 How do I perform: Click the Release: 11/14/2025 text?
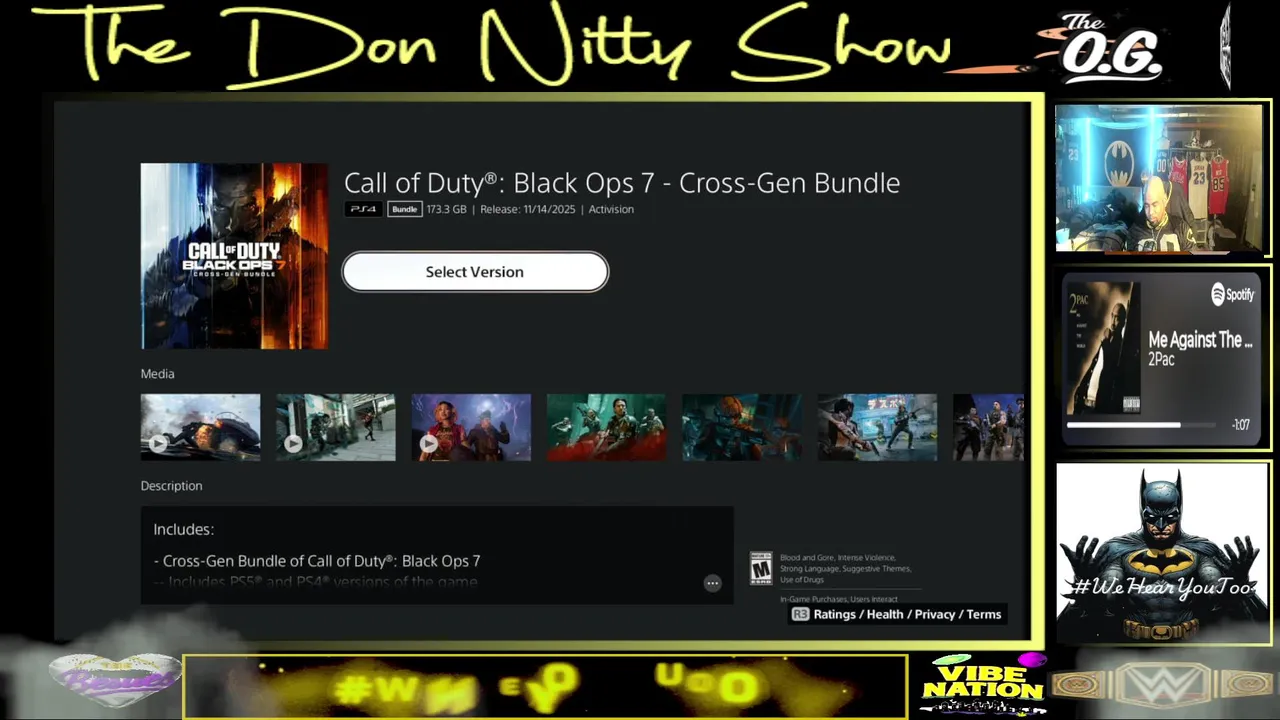click(x=528, y=209)
